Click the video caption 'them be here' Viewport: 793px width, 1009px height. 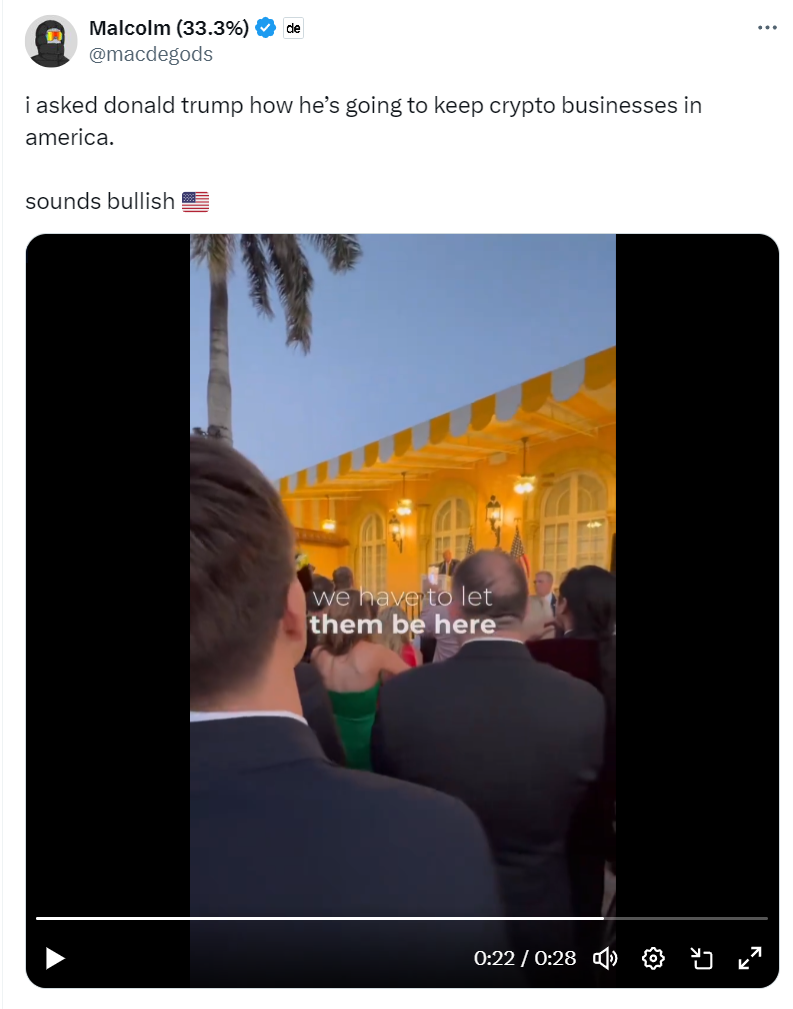coord(402,624)
